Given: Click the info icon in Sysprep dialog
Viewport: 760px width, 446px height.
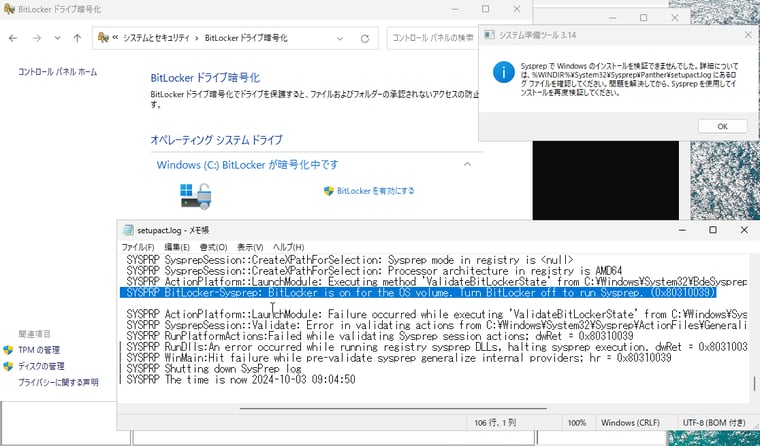Looking at the screenshot, I should 504,72.
